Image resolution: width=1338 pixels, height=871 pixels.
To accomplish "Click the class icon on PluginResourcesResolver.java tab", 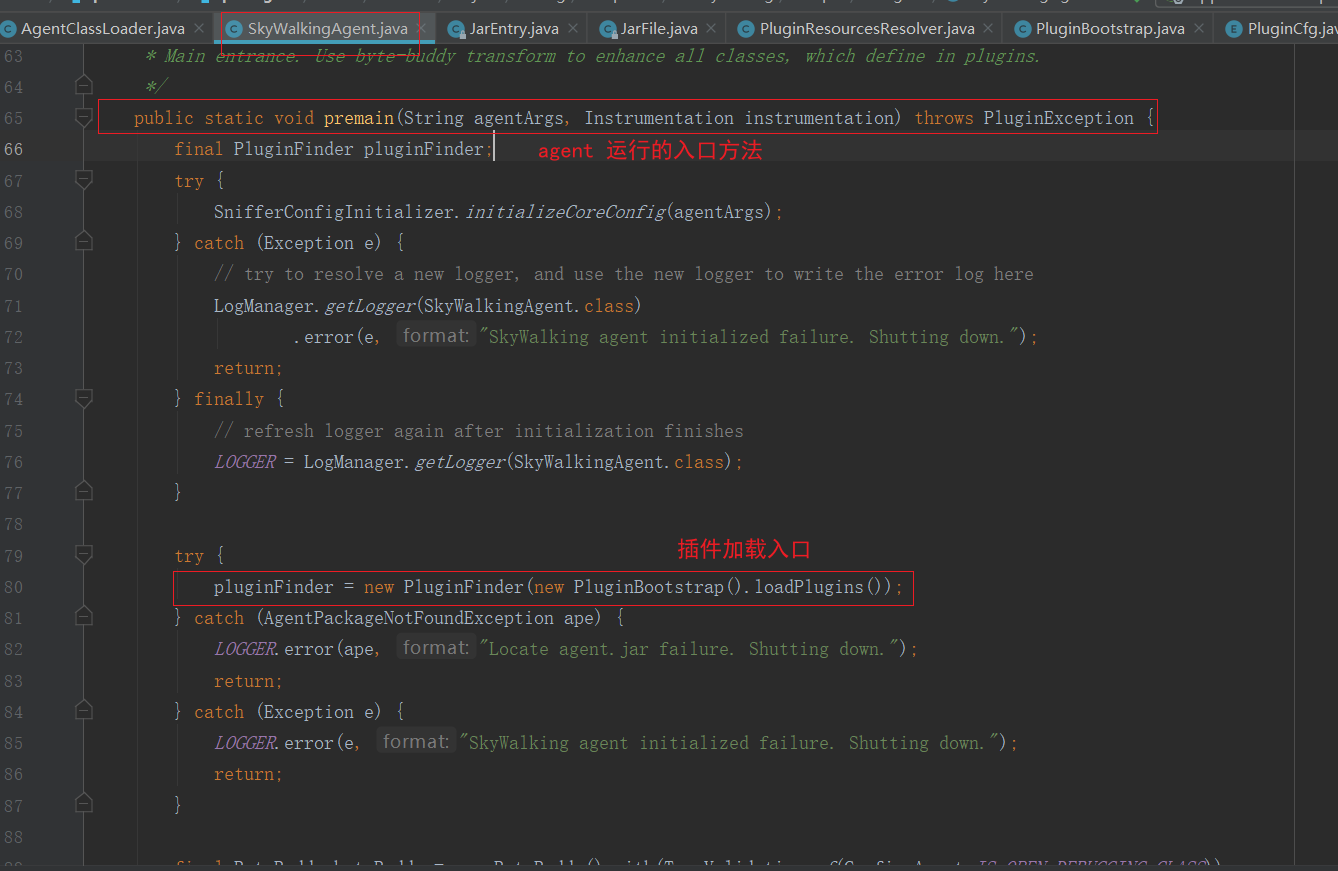I will [745, 28].
